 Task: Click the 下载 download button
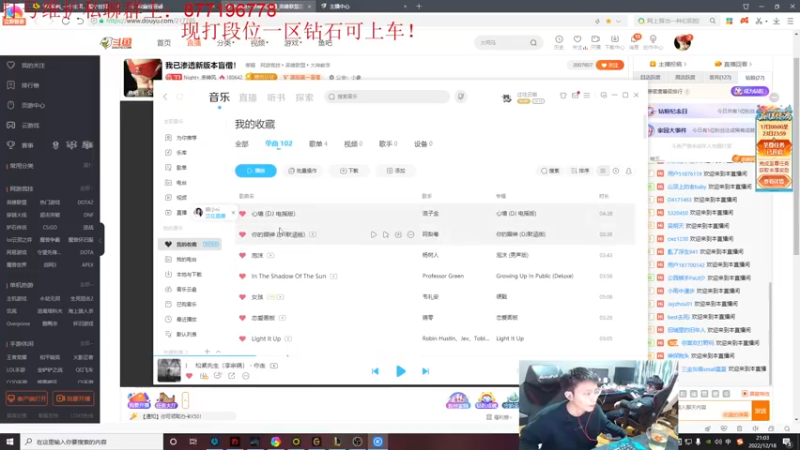coord(349,171)
